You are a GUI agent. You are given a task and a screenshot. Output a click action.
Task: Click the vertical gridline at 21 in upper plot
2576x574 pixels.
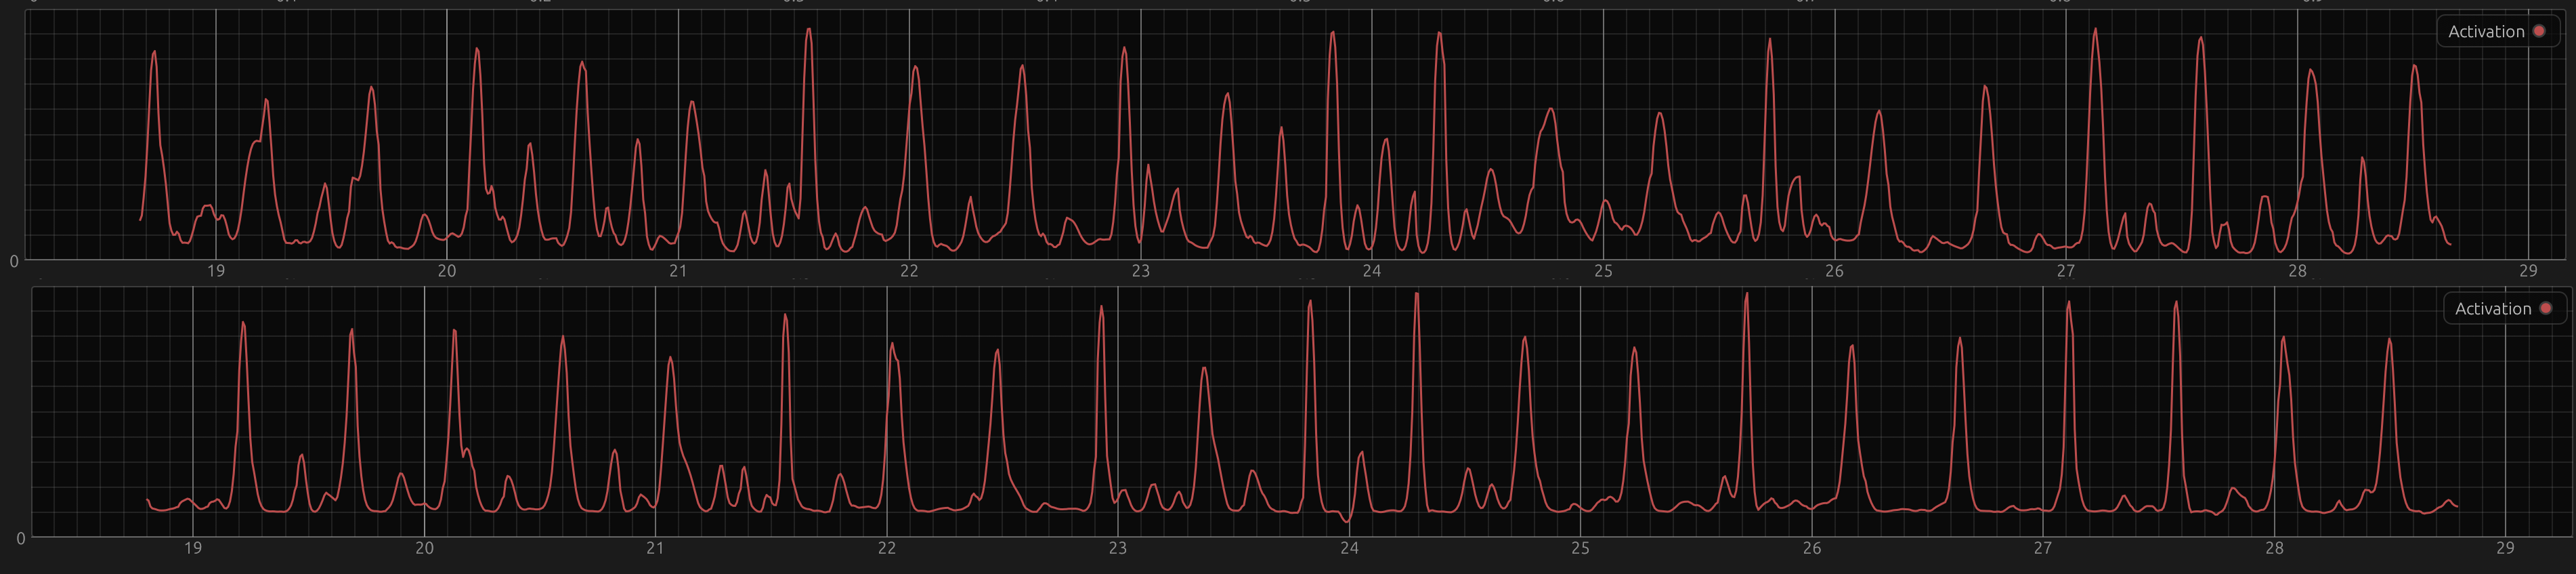click(x=679, y=134)
